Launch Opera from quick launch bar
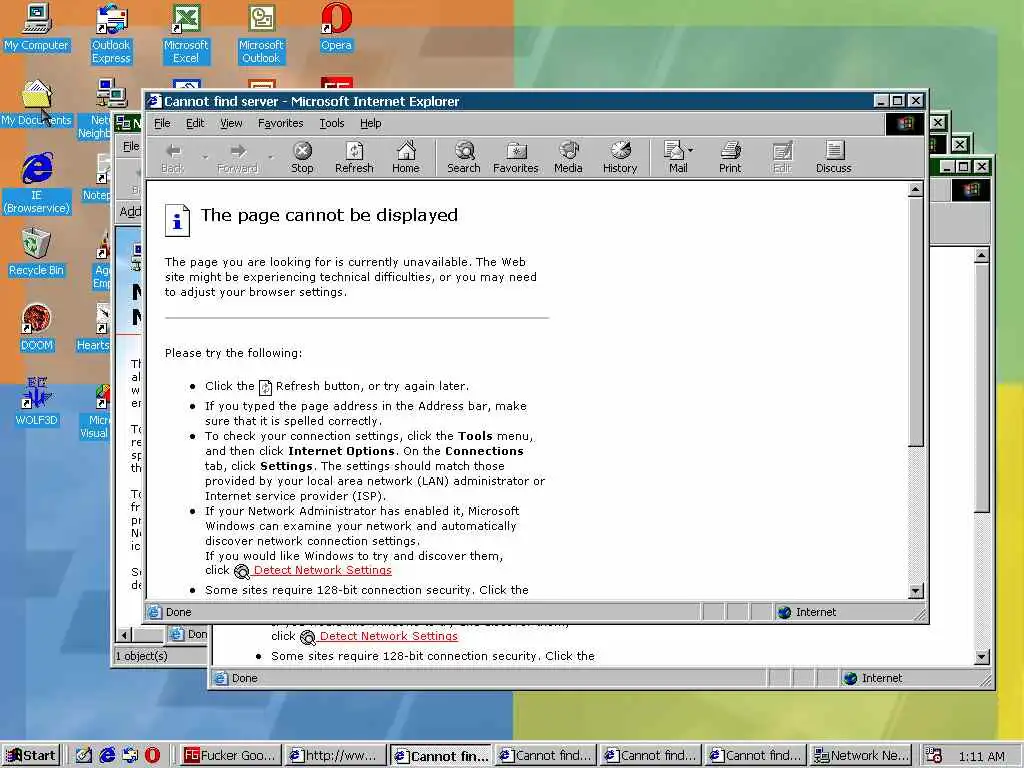1024x768 pixels. [152, 755]
